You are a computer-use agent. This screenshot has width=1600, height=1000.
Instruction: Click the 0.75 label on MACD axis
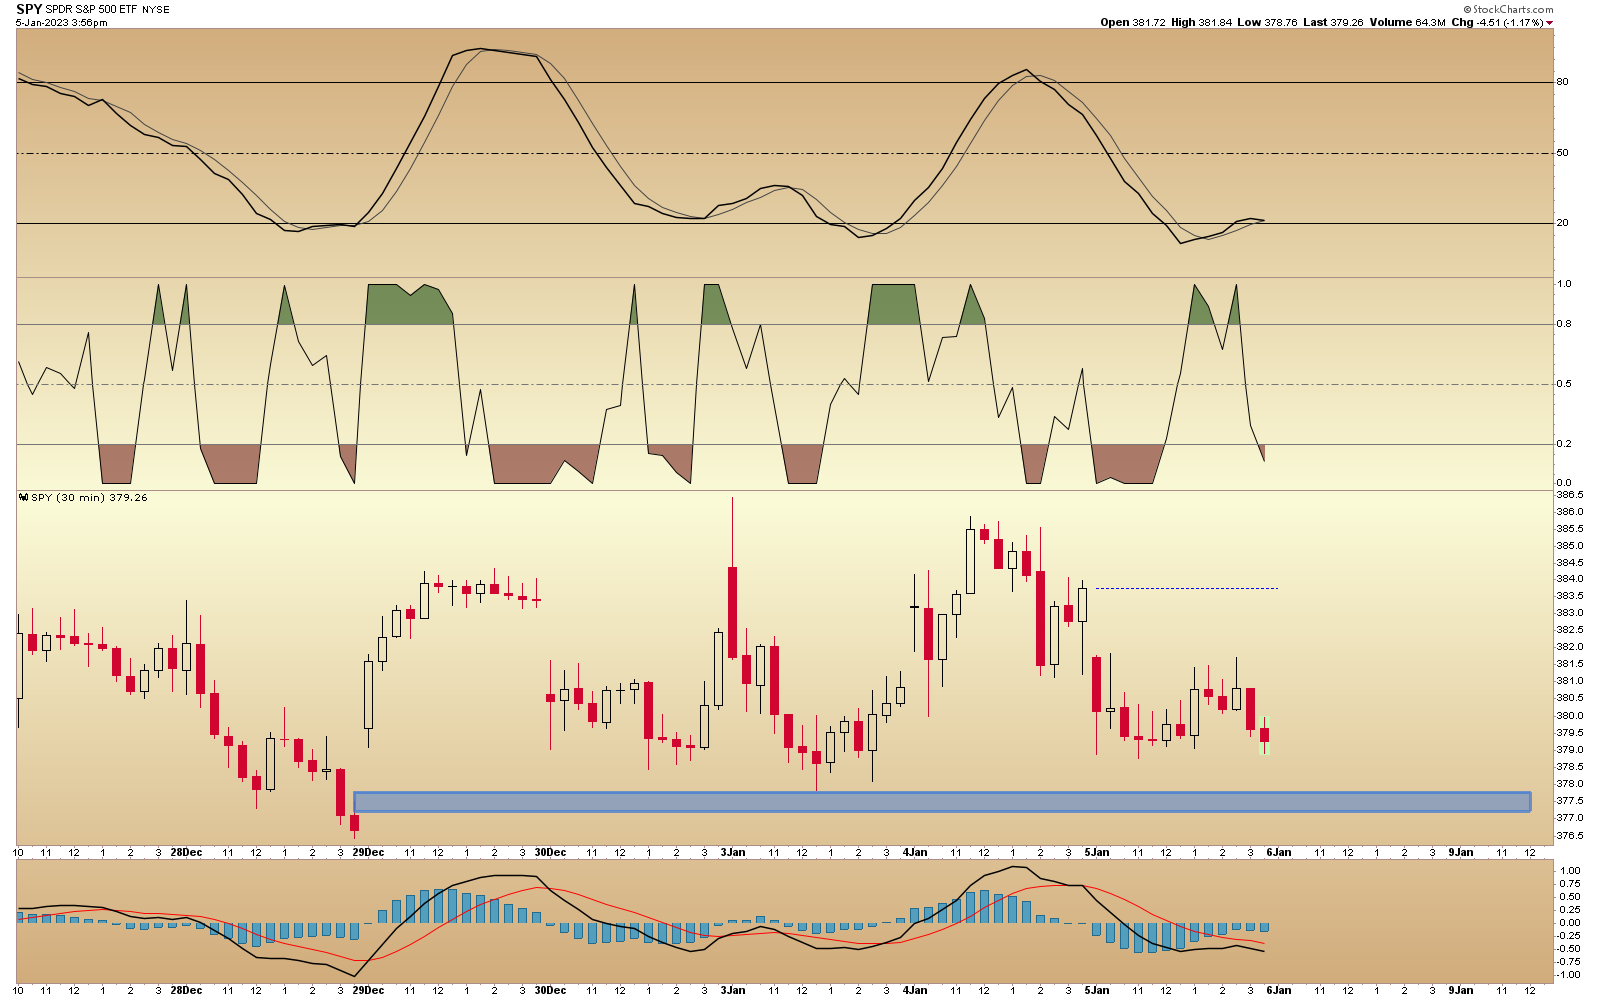(1570, 884)
